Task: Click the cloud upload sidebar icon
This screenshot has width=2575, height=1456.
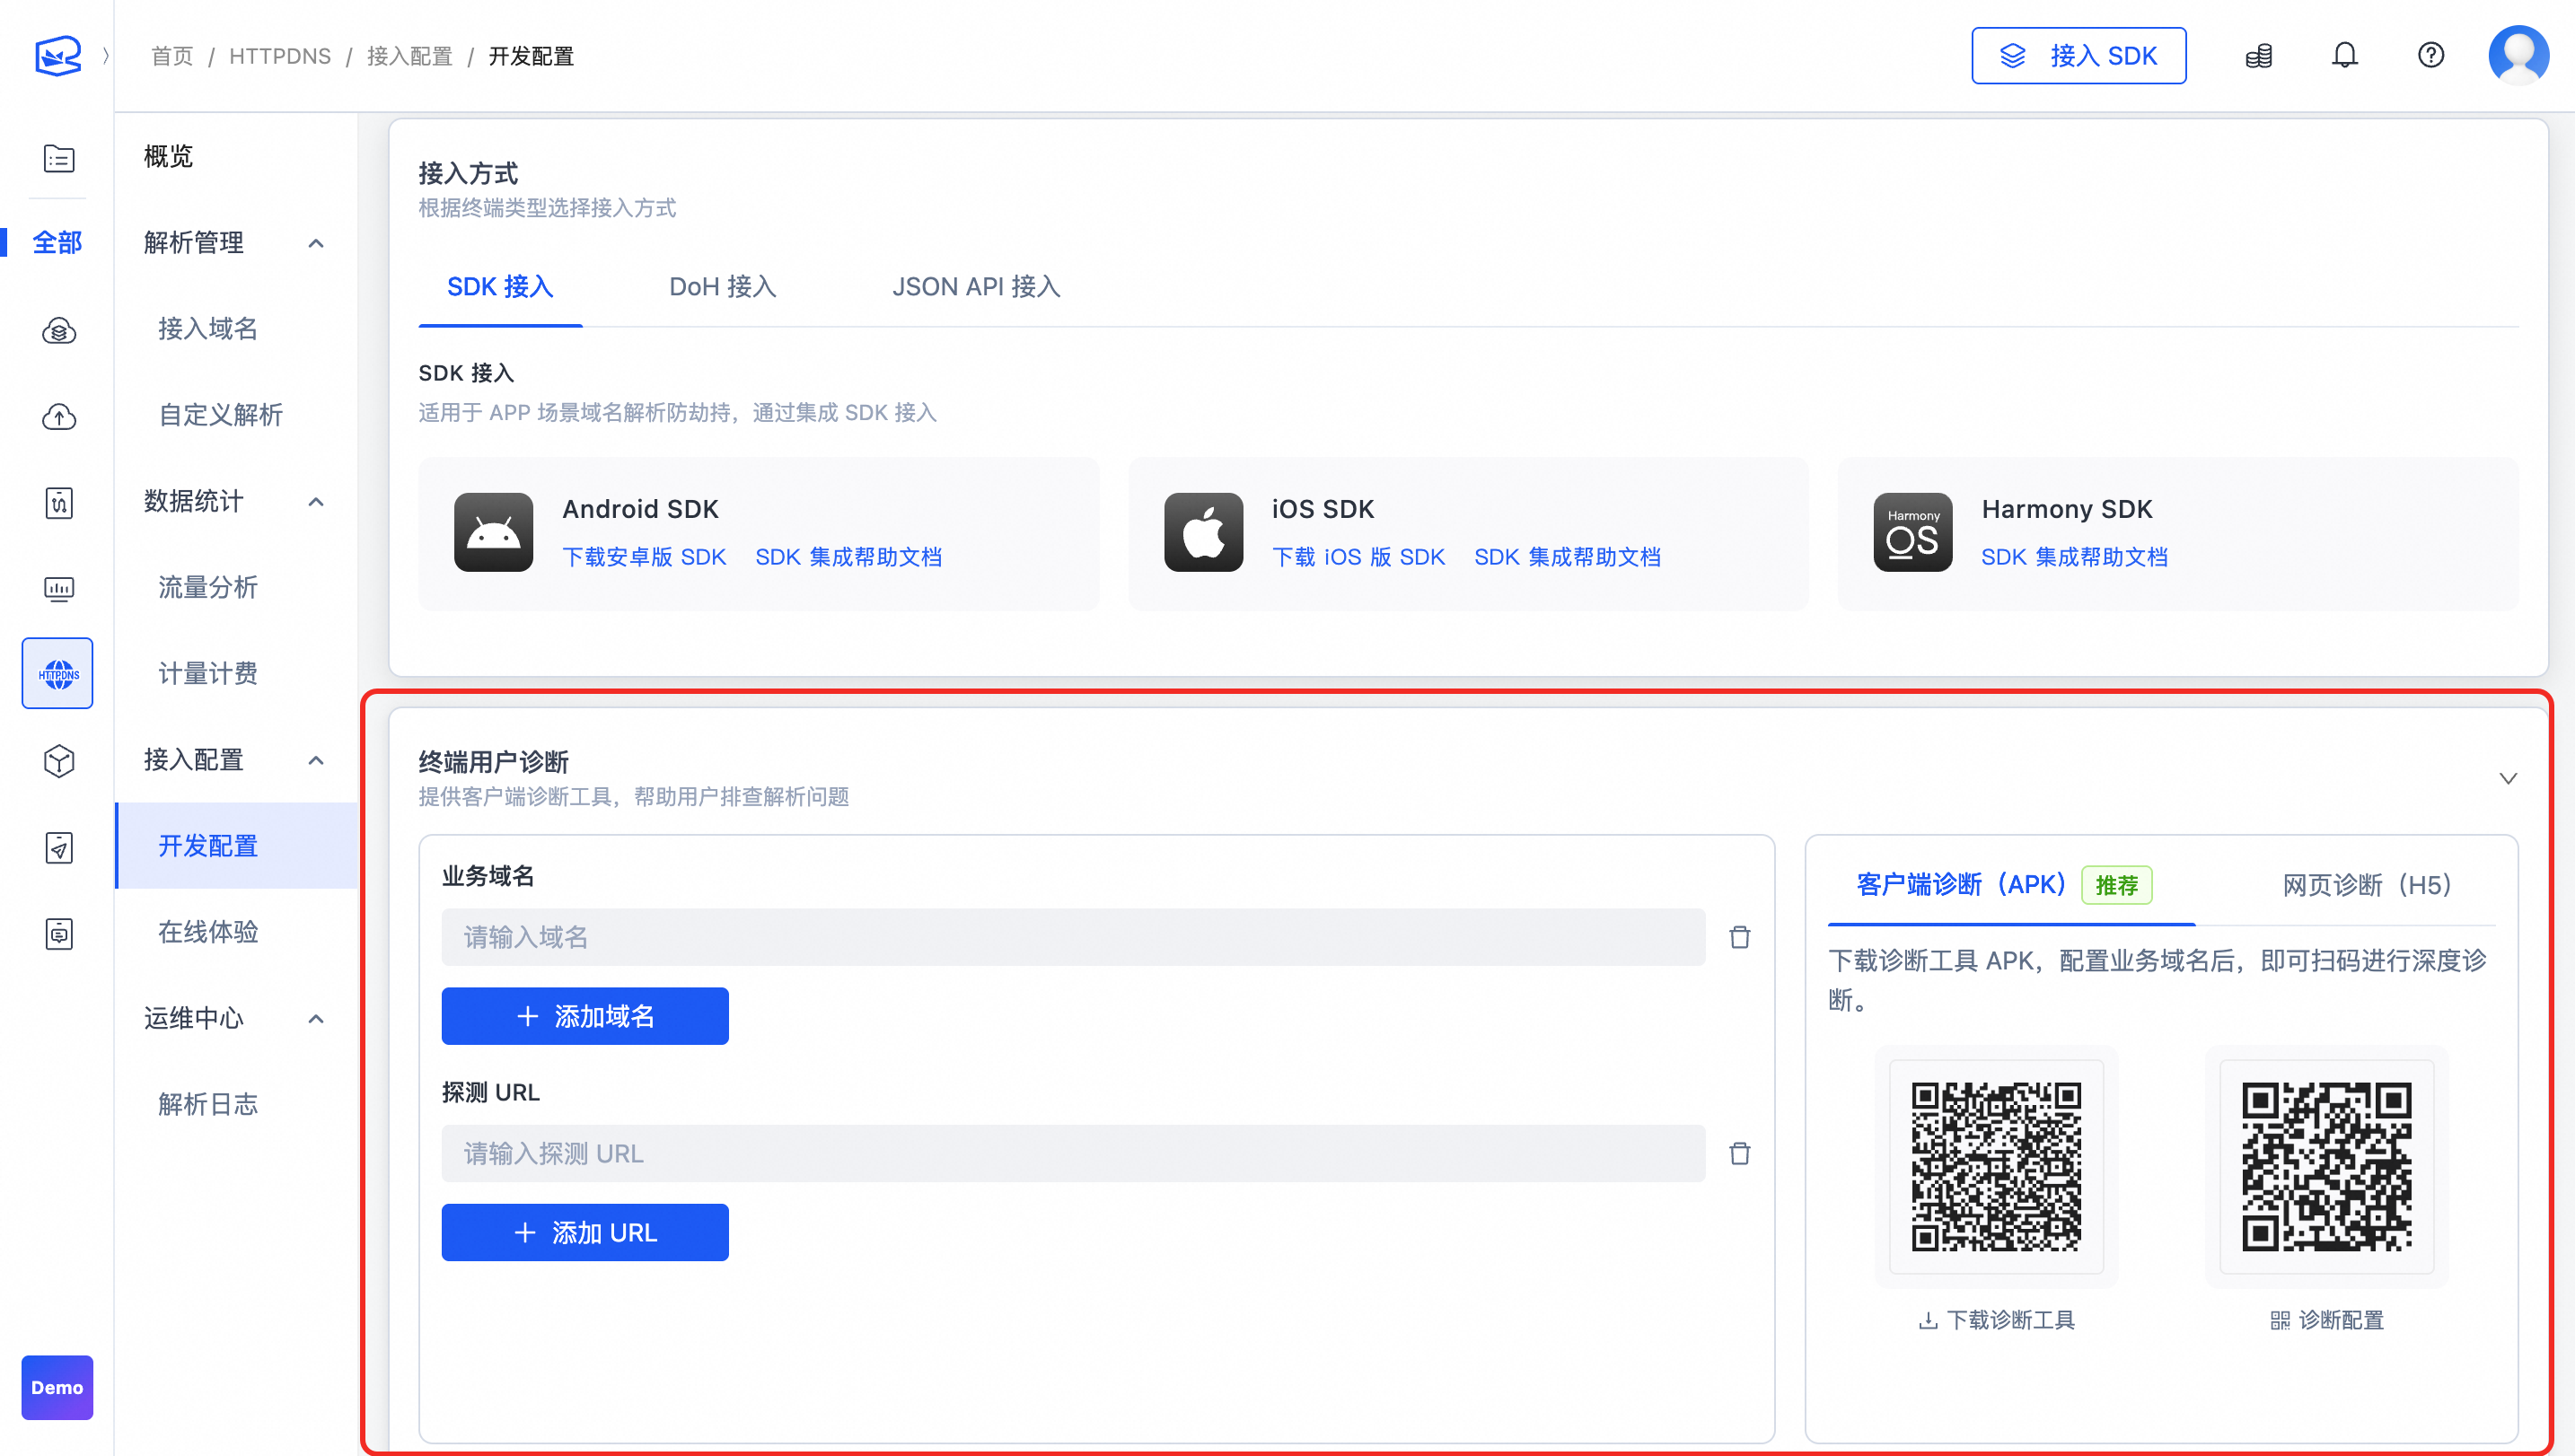Action: (x=59, y=416)
